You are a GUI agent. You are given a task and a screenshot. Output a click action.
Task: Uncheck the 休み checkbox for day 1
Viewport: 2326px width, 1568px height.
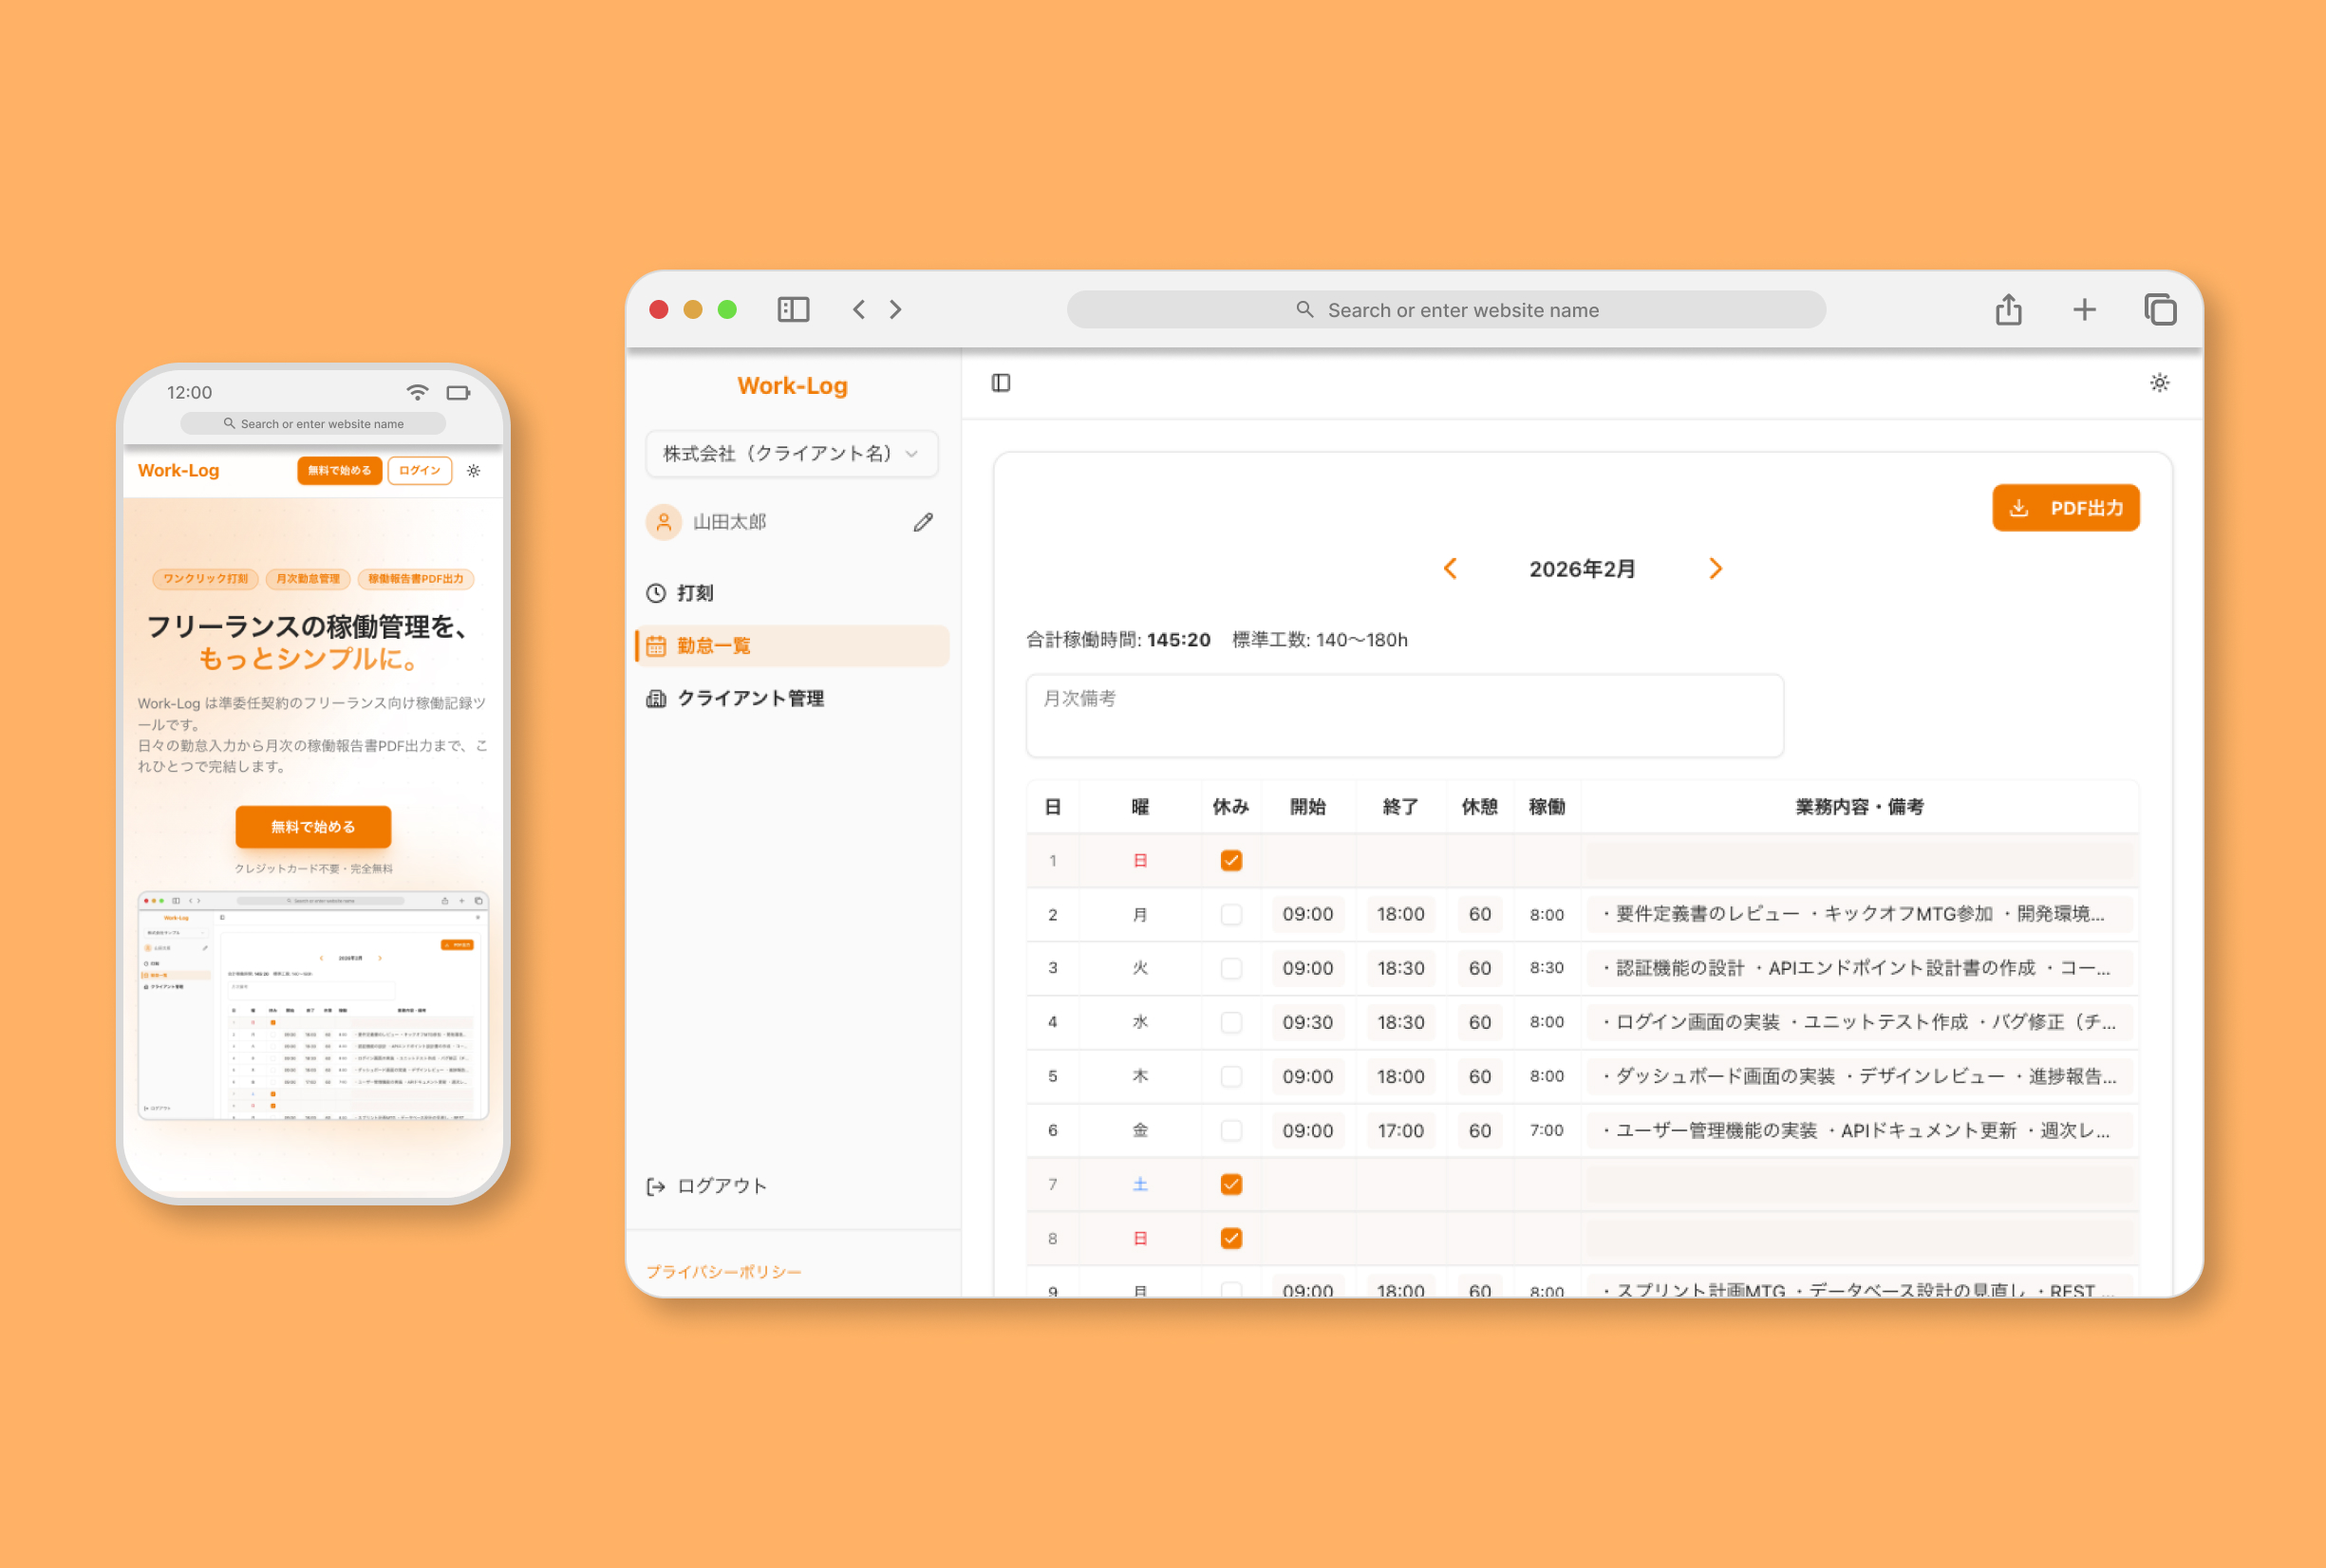1231,859
